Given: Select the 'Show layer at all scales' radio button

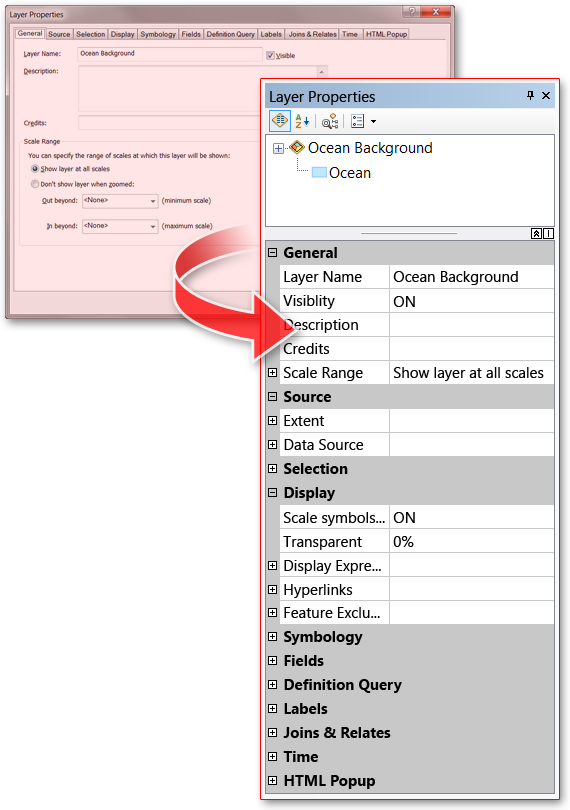Looking at the screenshot, I should pos(35,169).
